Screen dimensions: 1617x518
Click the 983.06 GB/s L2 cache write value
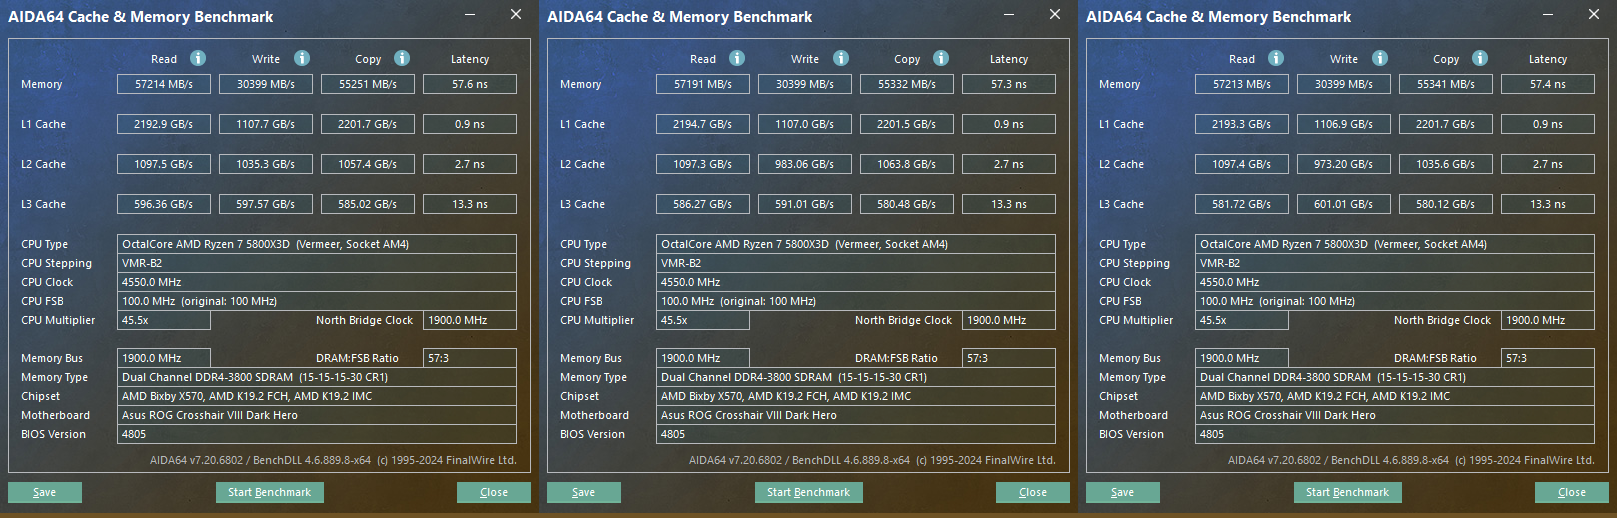(805, 164)
